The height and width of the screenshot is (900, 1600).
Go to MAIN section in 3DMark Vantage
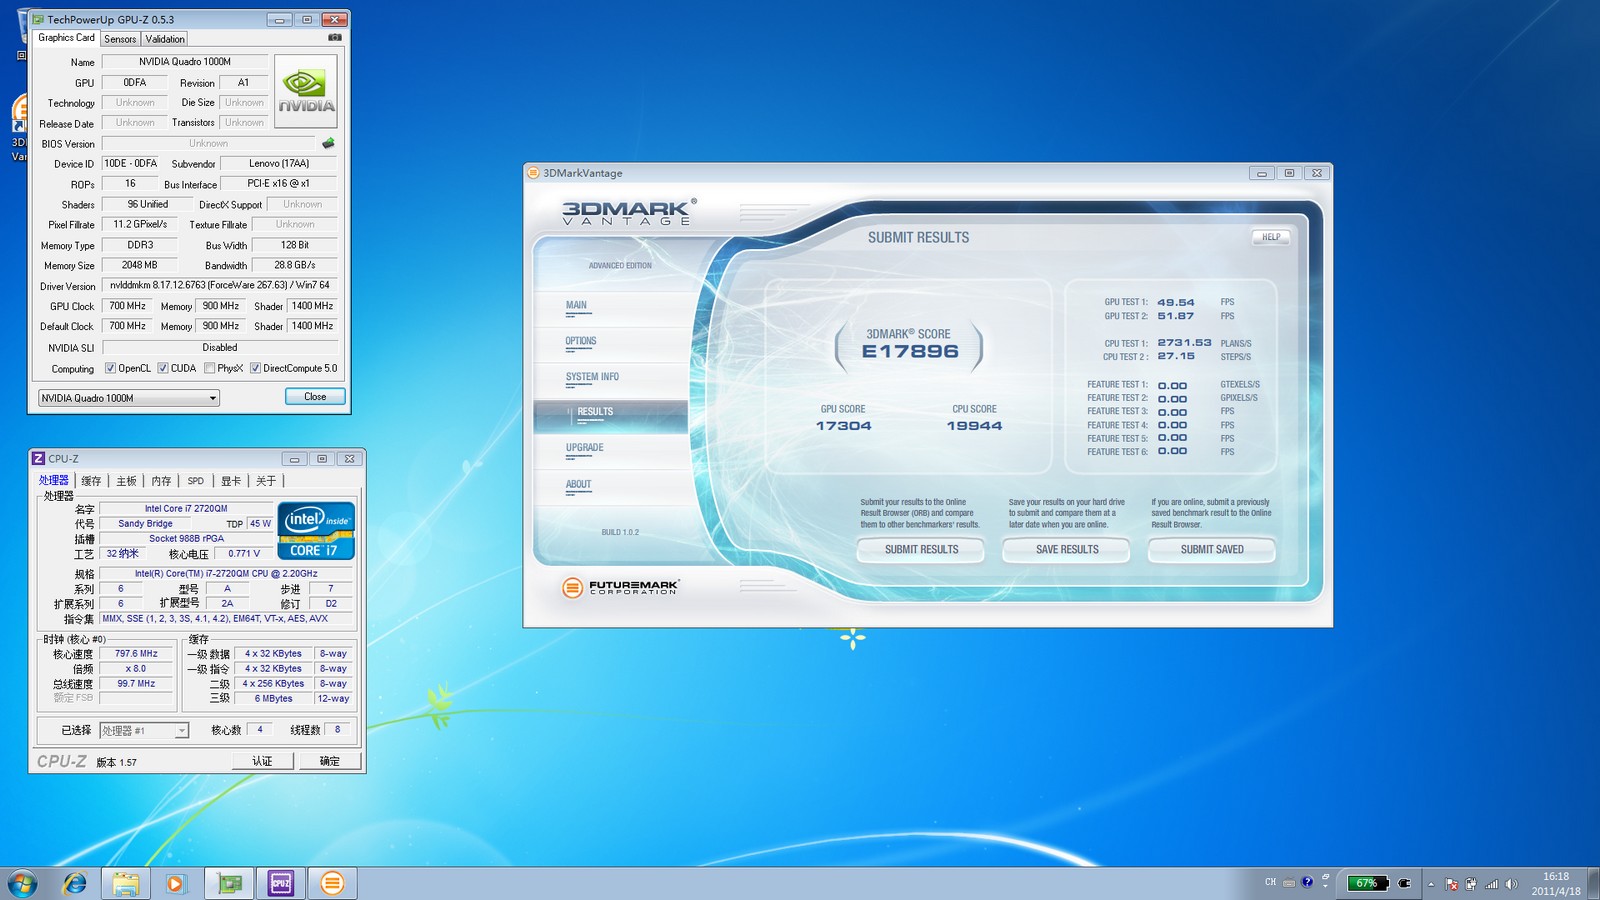pos(577,305)
